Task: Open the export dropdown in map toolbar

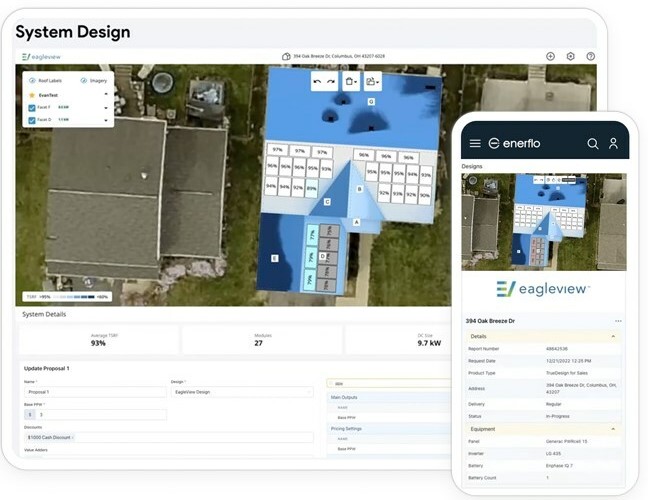Action: pos(372,81)
